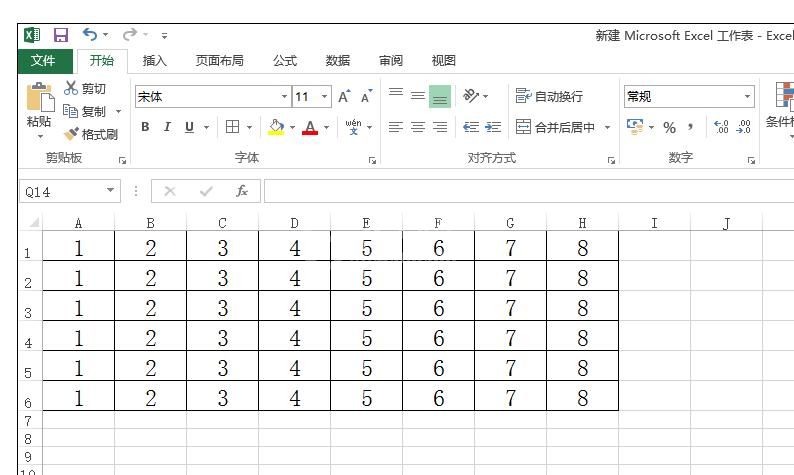This screenshot has height=475, width=794.
Task: Click the increase indent icon
Action: (x=493, y=127)
